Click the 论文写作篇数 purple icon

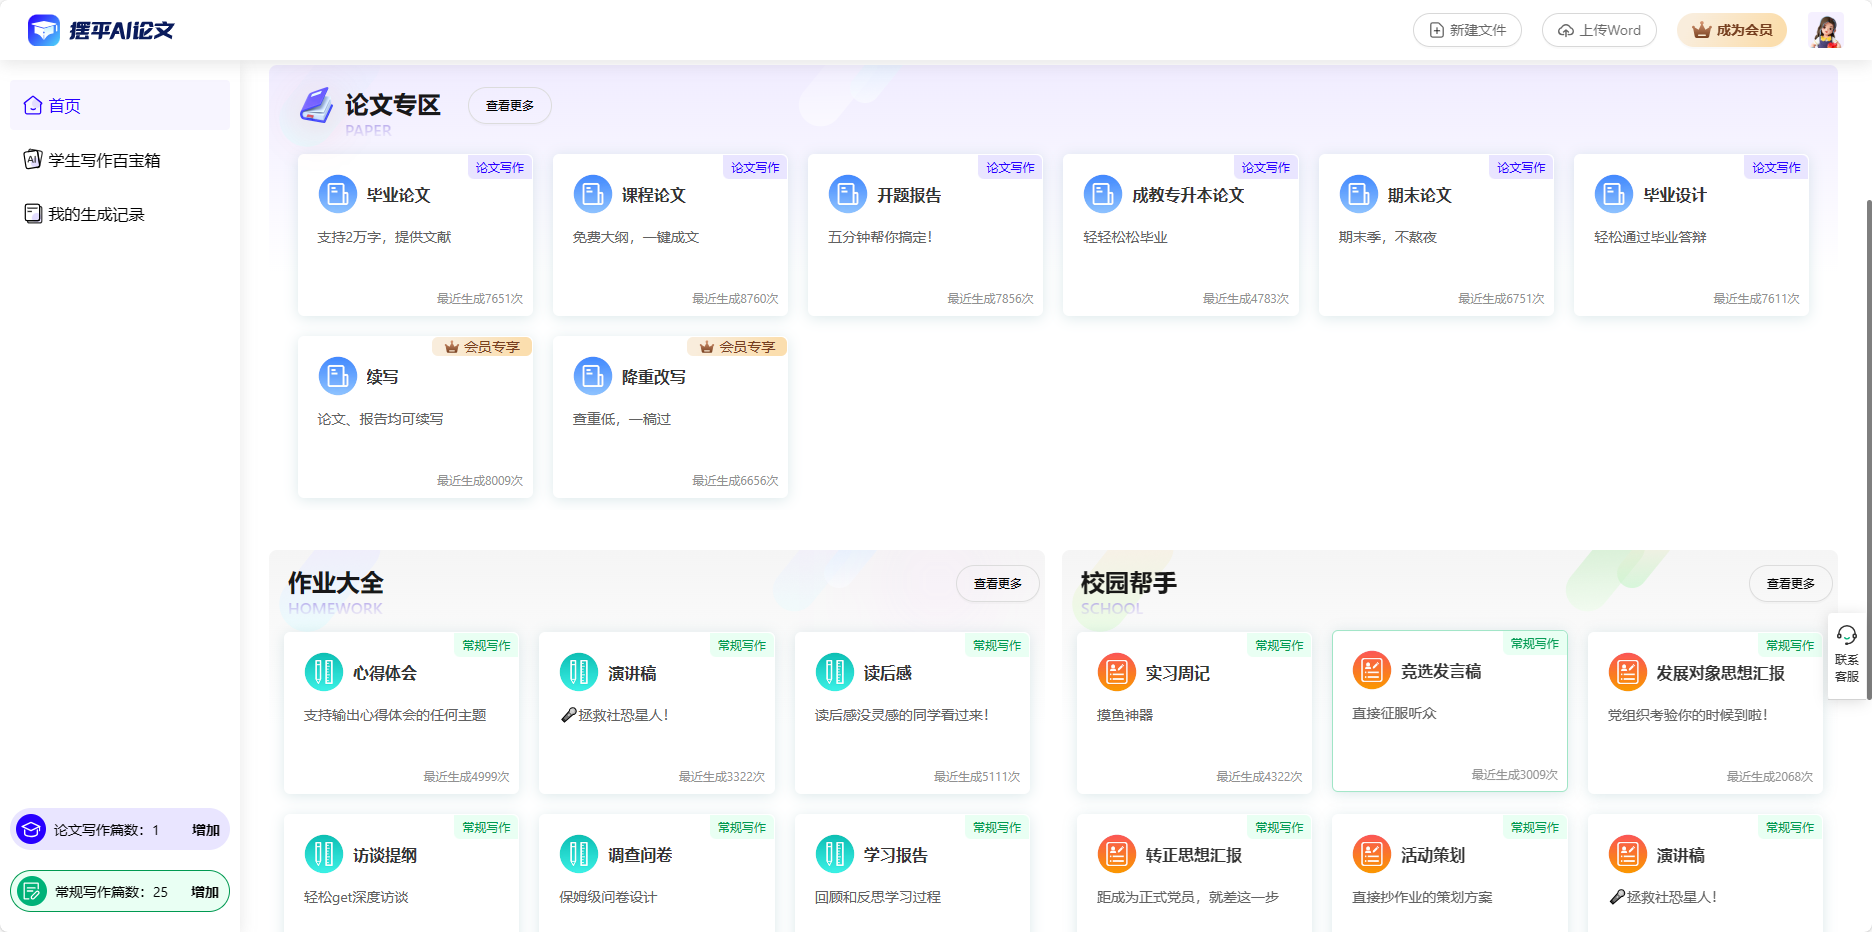pyautogui.click(x=31, y=829)
